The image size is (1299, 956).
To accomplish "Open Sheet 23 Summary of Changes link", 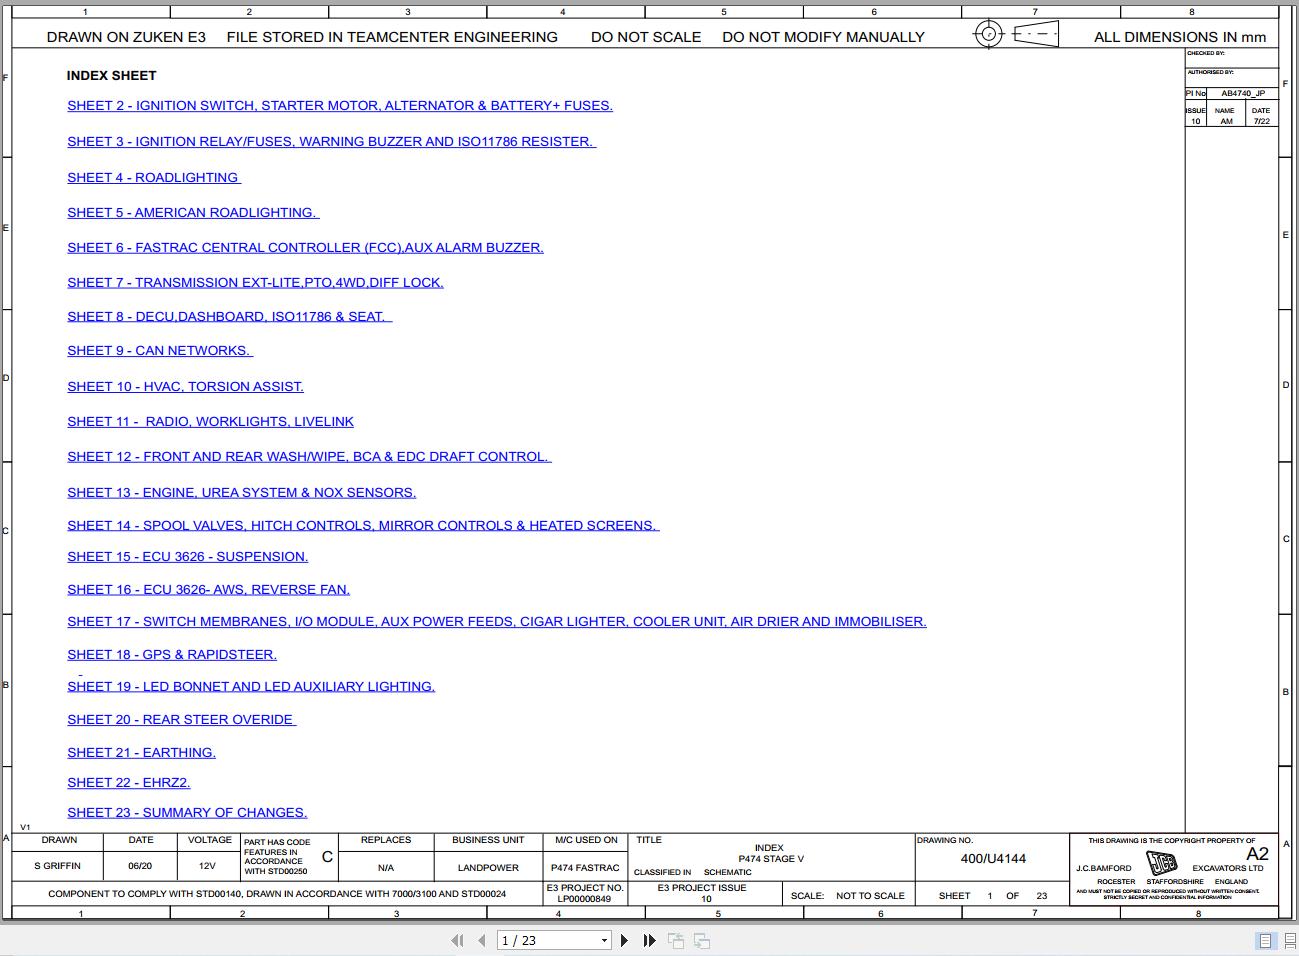I will (x=187, y=813).
